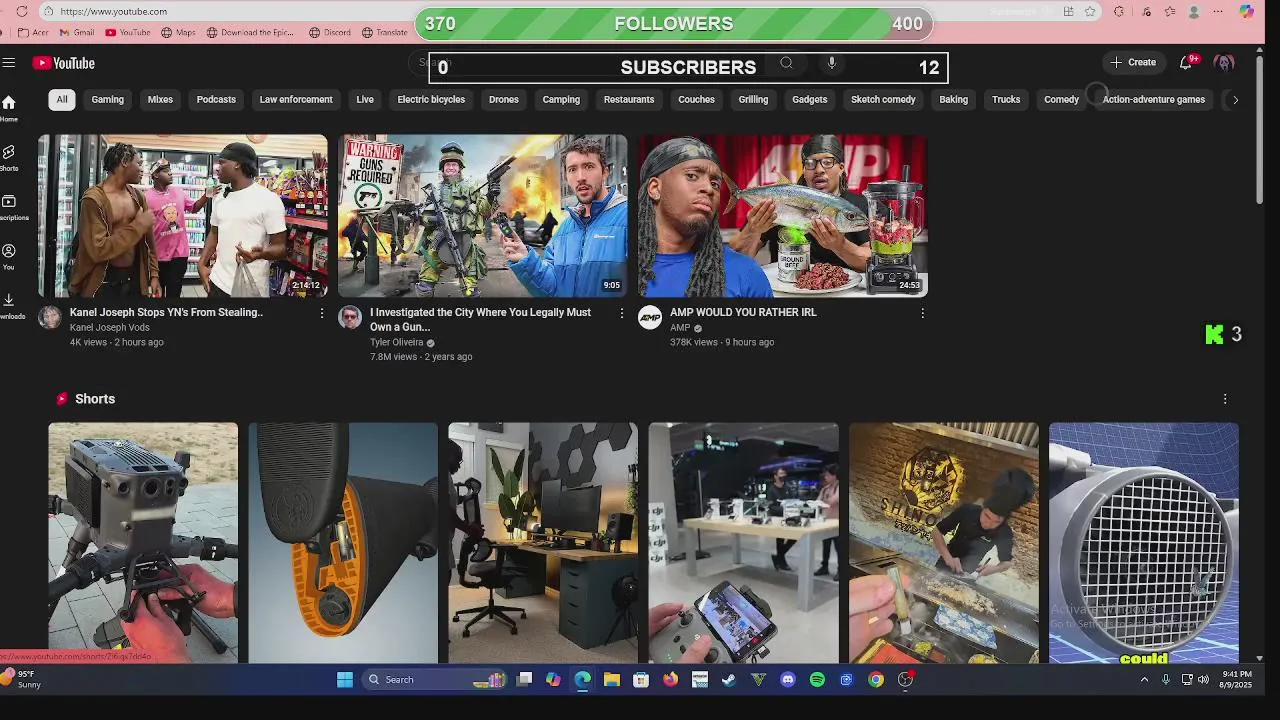This screenshot has width=1280, height=720.
Task: Select the Restaurants filter chip
Action: coord(629,99)
